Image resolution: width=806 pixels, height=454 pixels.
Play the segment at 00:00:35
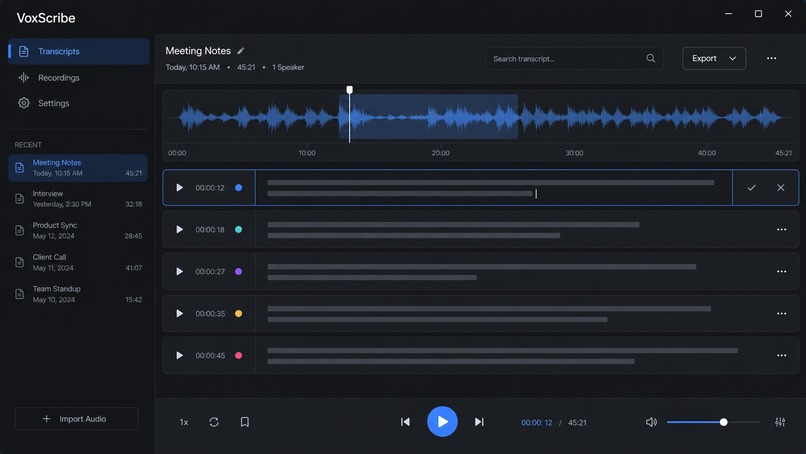[x=179, y=314]
